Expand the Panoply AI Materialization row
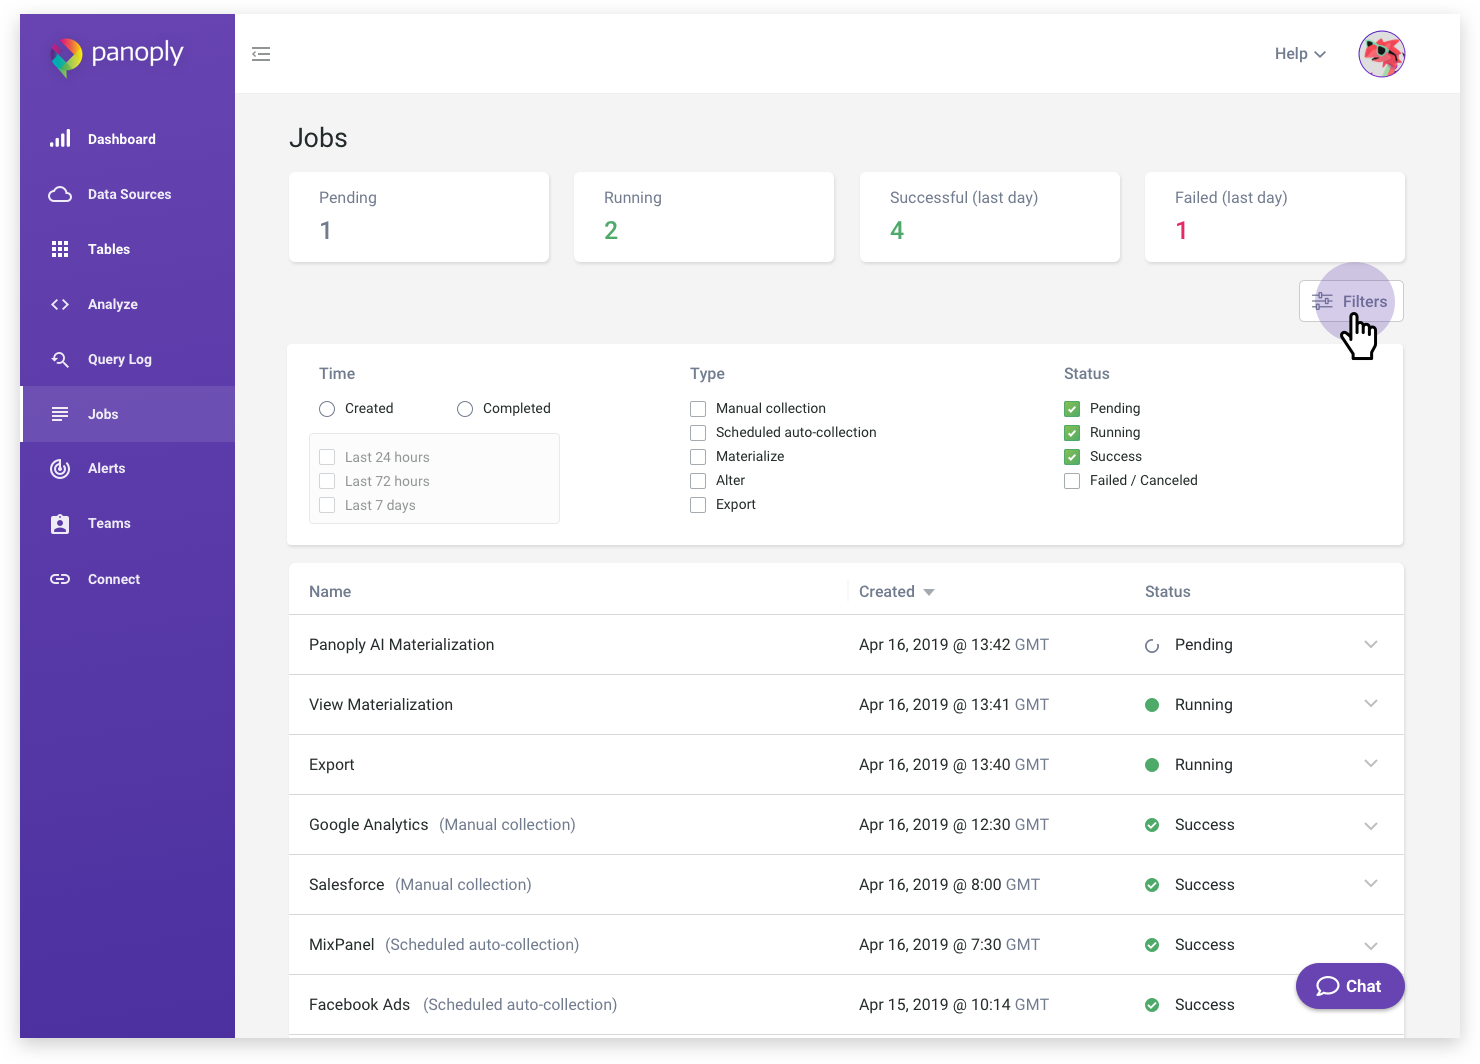The width and height of the screenshot is (1480, 1064). click(x=1371, y=645)
